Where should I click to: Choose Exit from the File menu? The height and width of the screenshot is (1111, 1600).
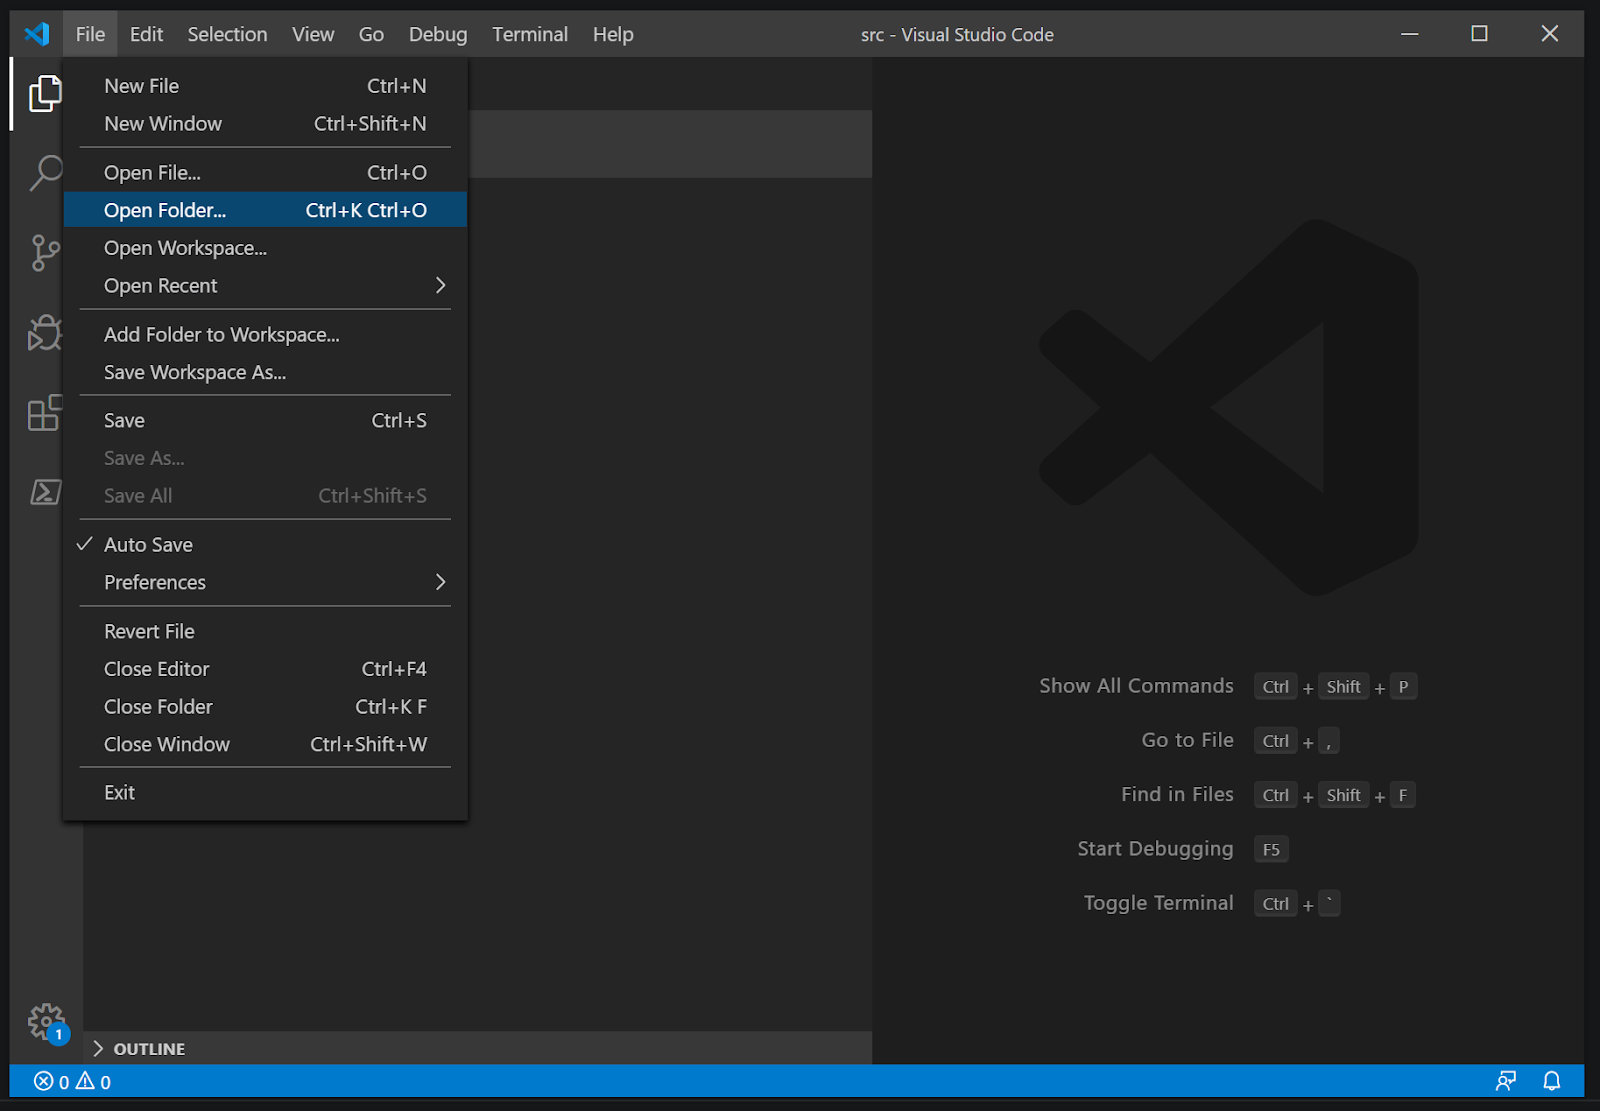[x=120, y=793]
